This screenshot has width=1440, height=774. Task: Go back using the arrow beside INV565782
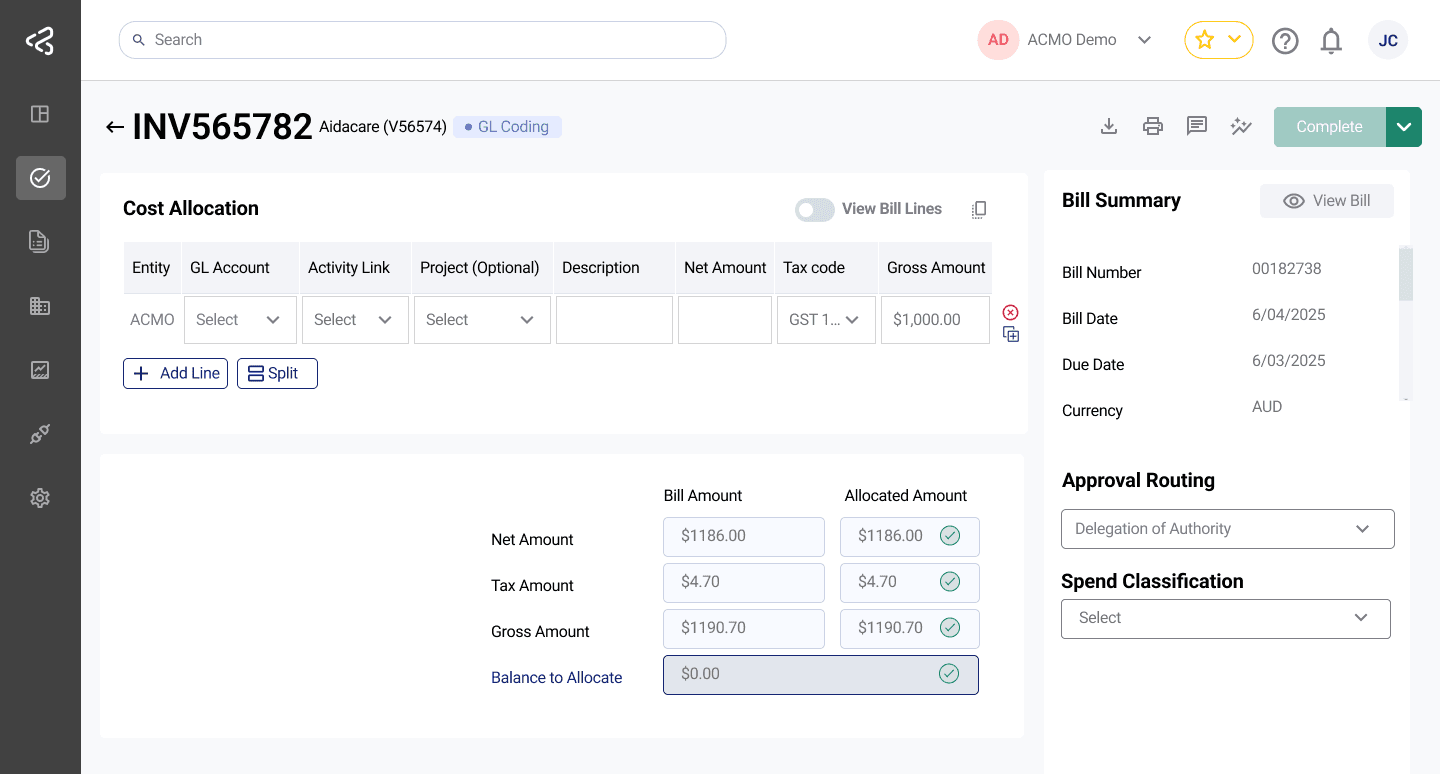[x=115, y=127]
